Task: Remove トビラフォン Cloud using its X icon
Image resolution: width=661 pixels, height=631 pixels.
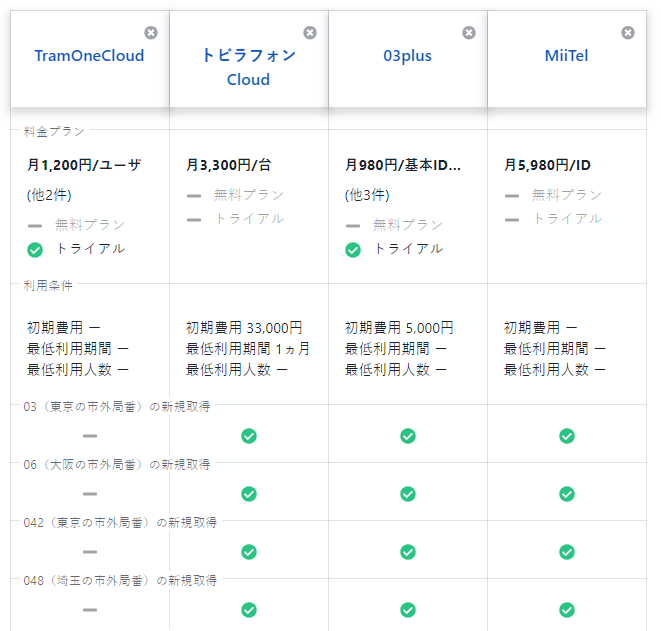Action: [x=310, y=33]
